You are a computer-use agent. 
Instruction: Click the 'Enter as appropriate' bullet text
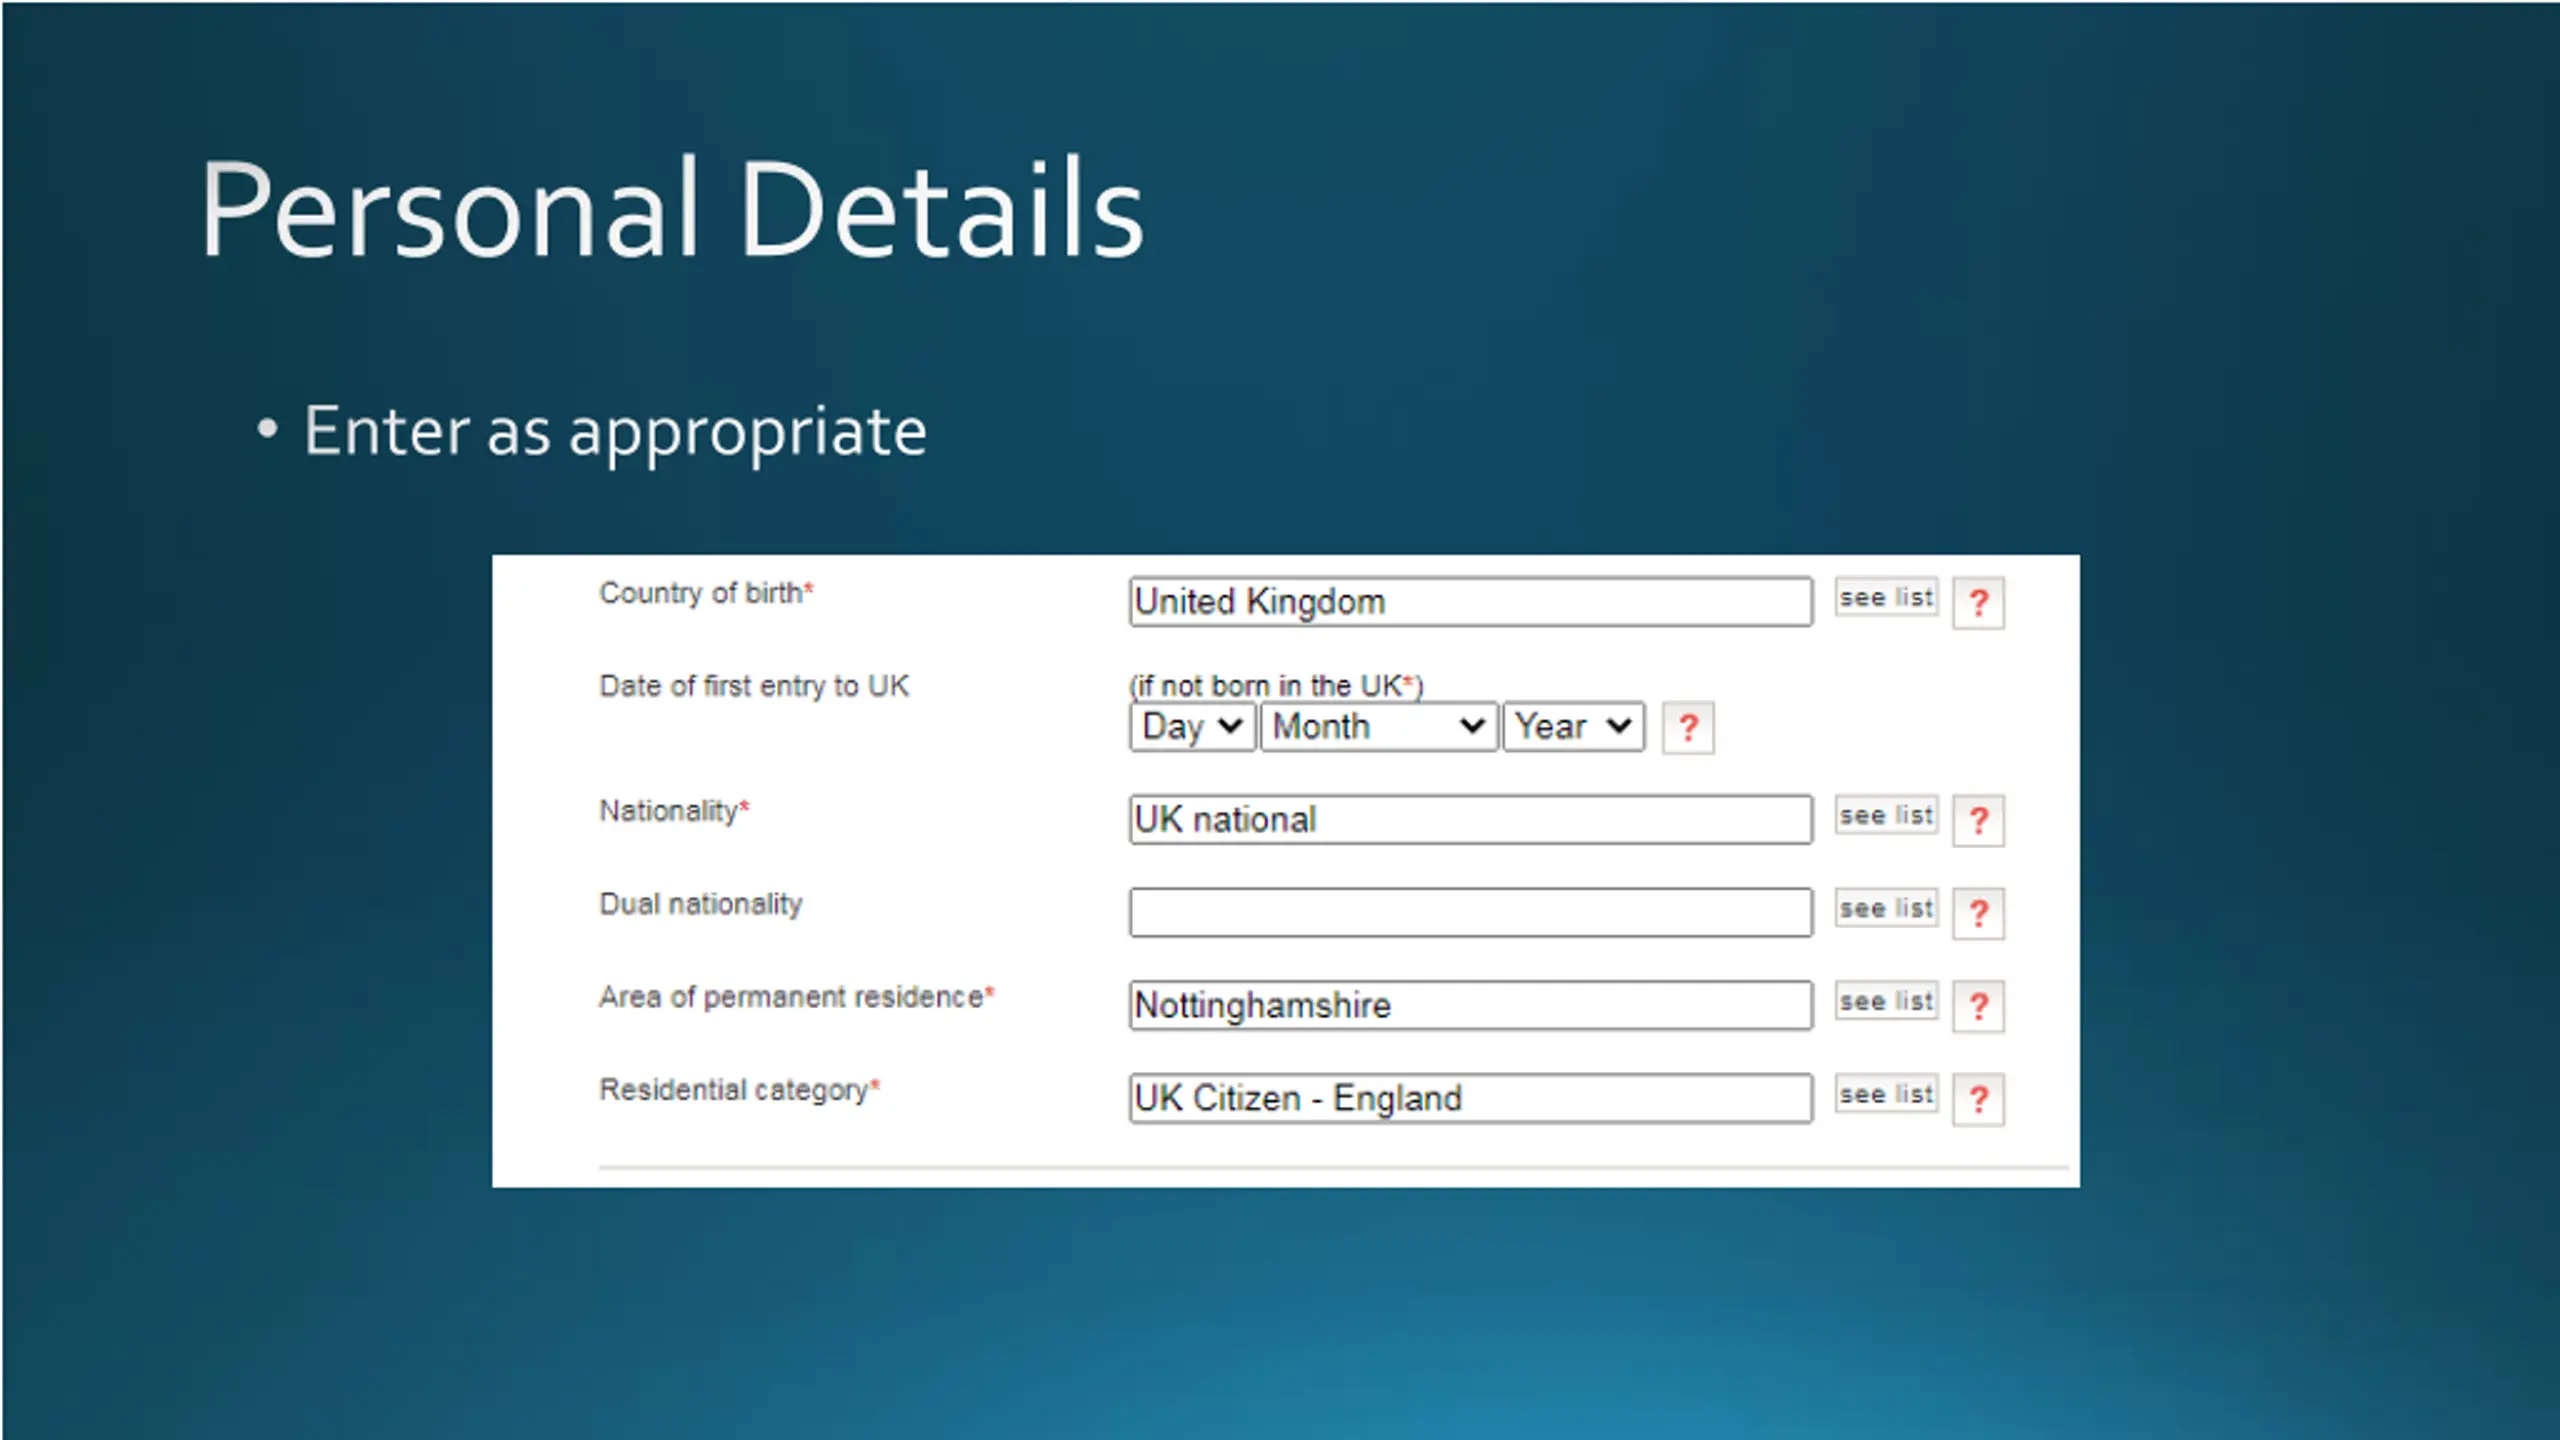[615, 432]
